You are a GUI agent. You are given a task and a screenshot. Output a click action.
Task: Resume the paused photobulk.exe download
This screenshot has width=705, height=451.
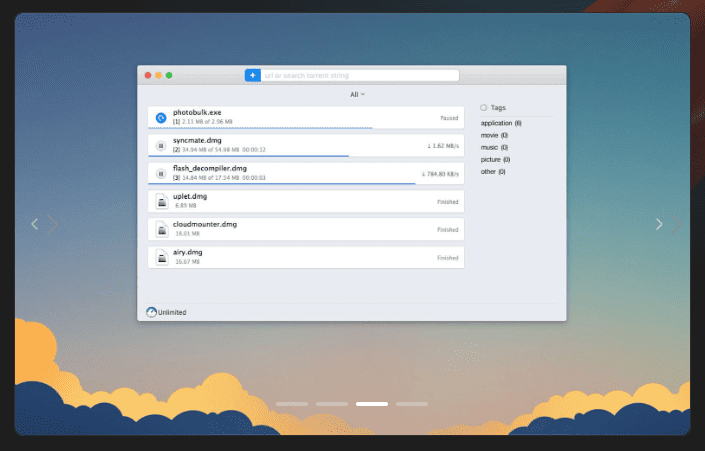pos(161,118)
